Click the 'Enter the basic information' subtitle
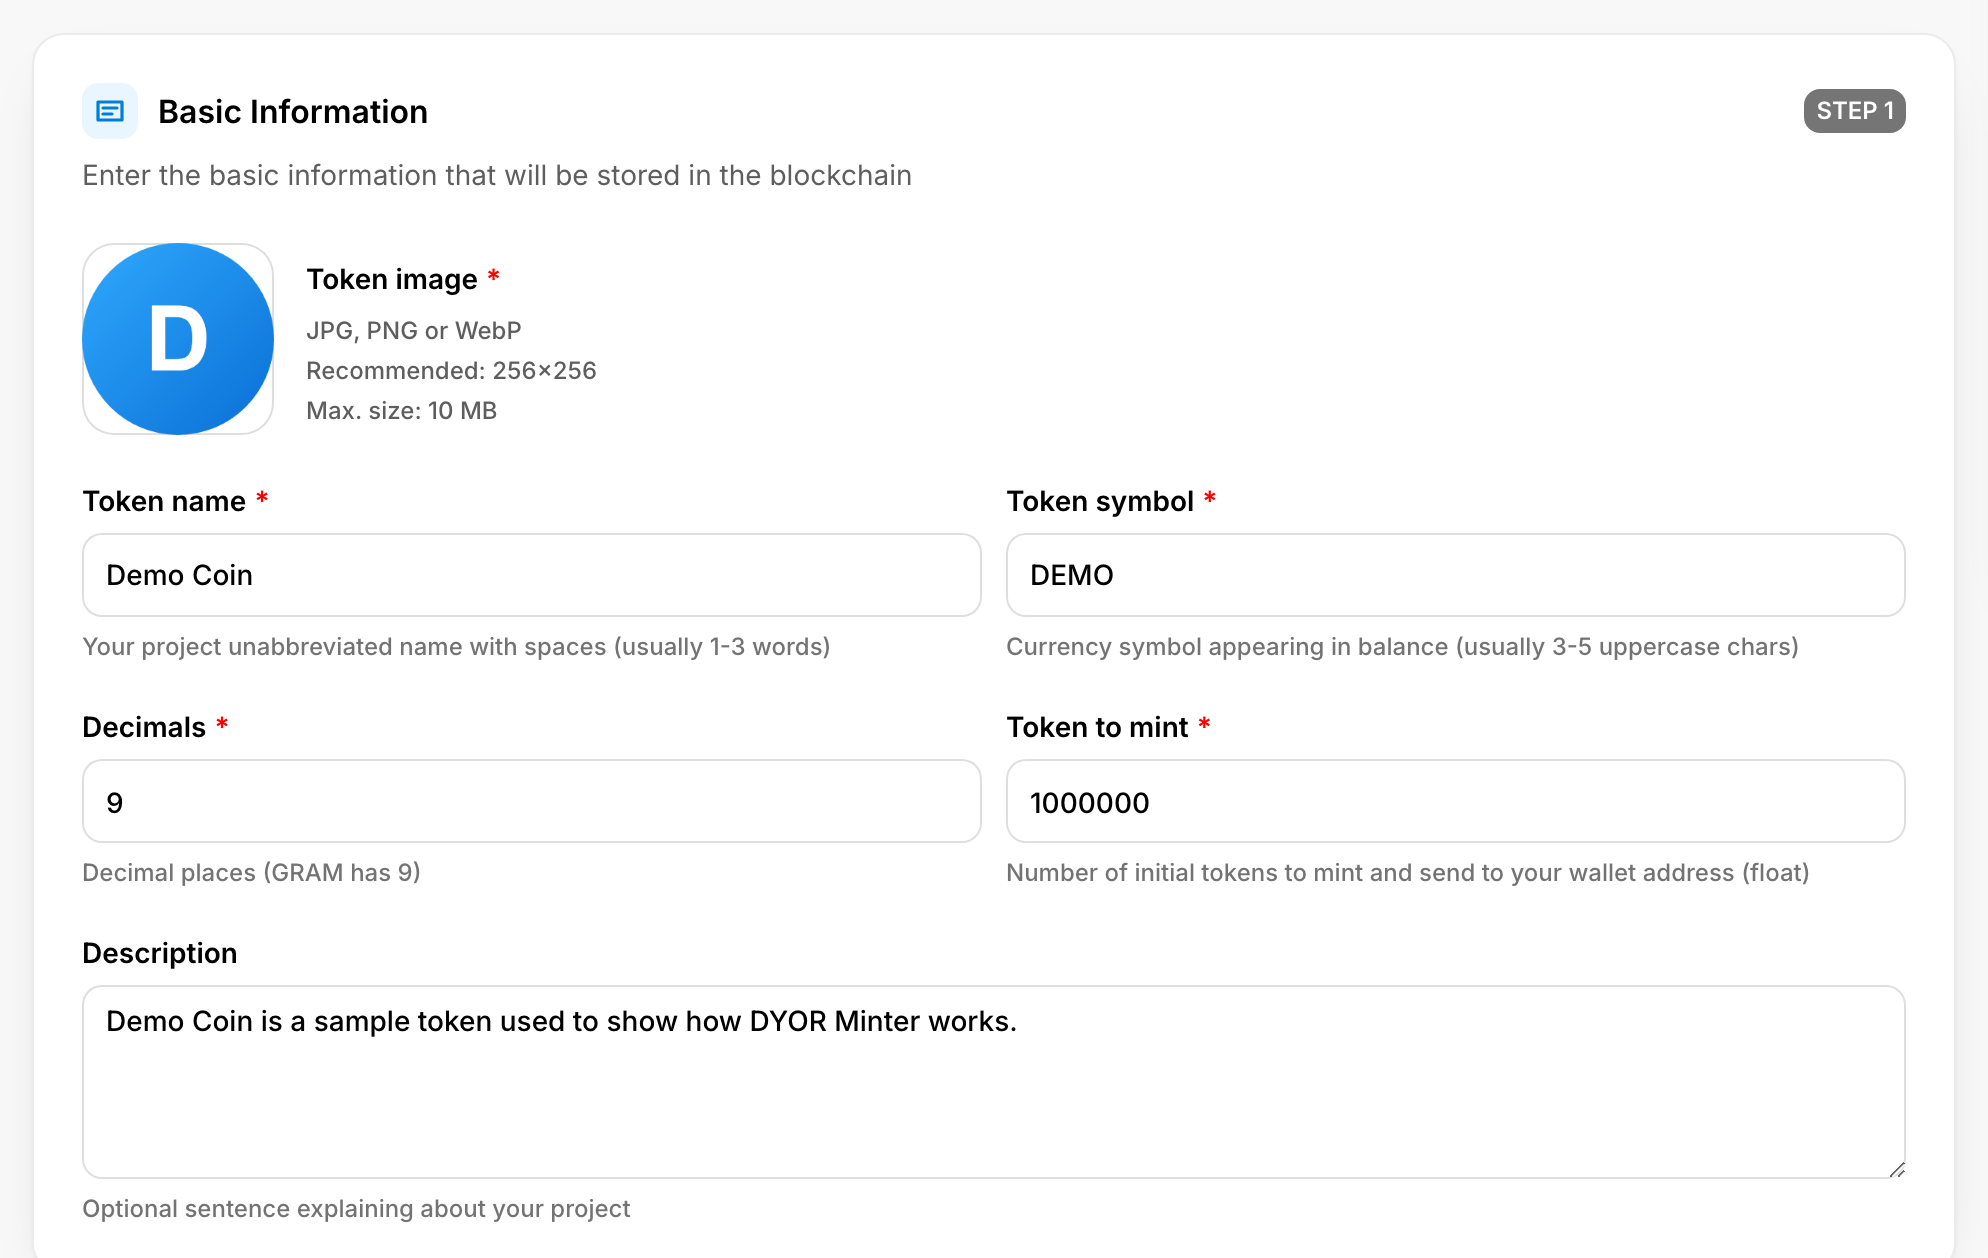Screen dimensions: 1988x1258 (x=497, y=176)
